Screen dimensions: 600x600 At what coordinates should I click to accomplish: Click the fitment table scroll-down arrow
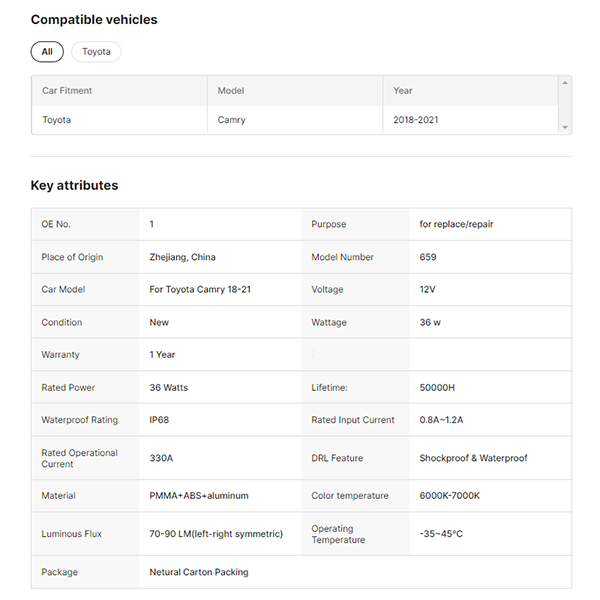565,127
